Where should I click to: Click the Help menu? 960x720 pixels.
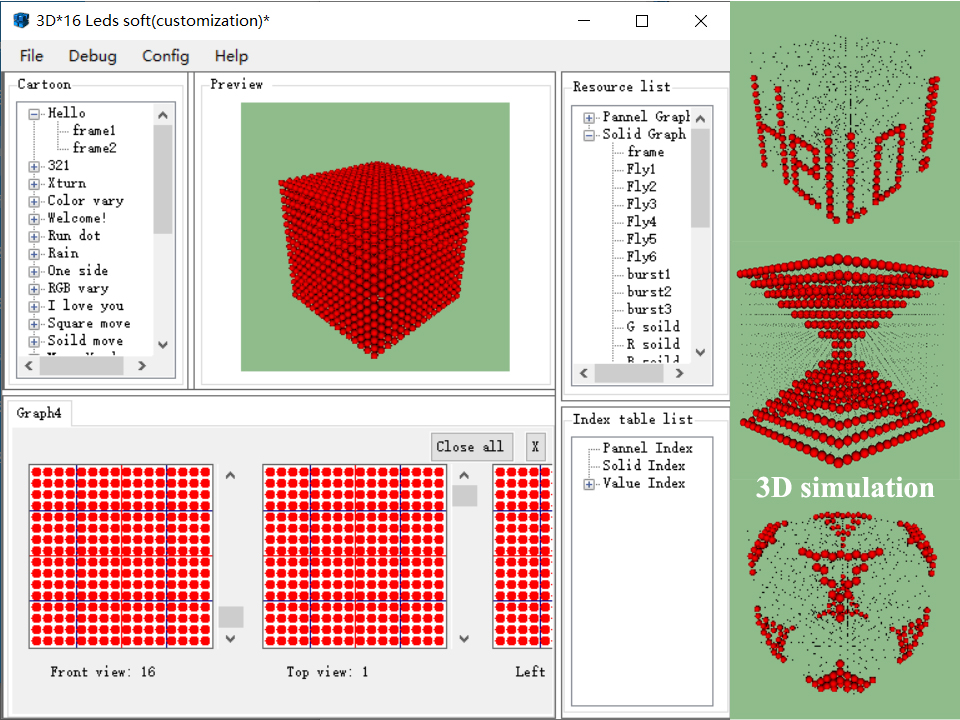tap(231, 56)
